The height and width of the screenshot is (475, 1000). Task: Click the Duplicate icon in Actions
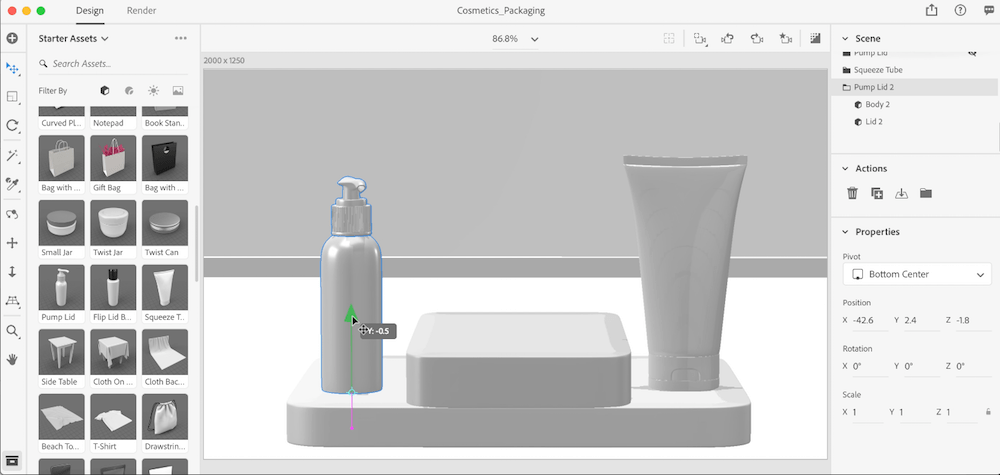click(877, 193)
